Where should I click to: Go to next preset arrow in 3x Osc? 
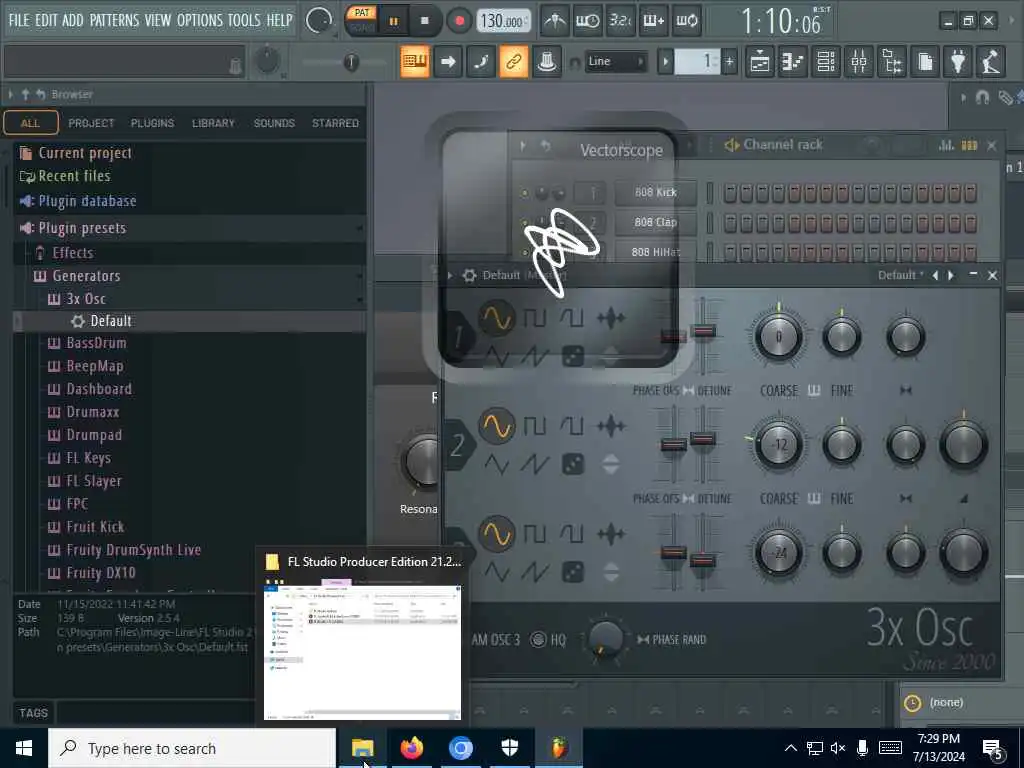click(951, 276)
